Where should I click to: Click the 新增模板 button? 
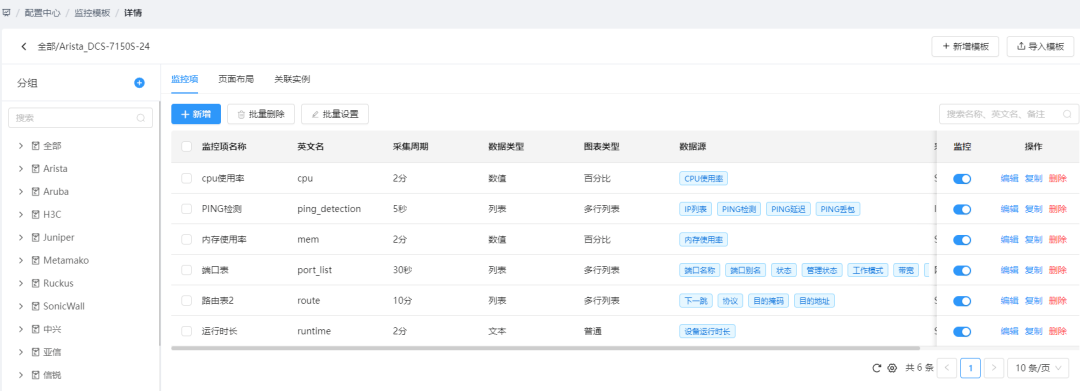click(965, 46)
